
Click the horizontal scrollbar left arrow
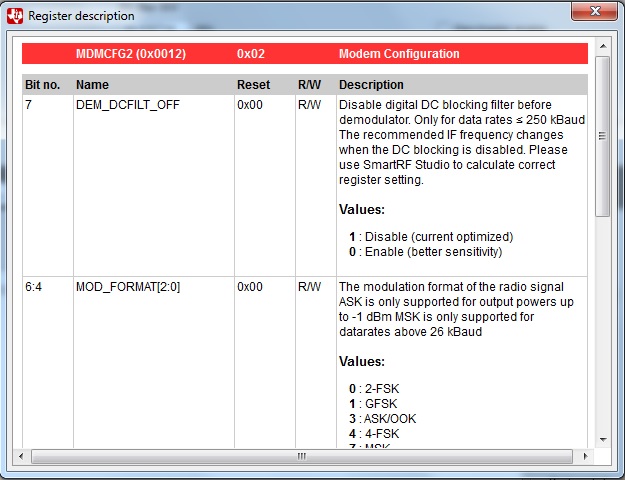coord(21,456)
